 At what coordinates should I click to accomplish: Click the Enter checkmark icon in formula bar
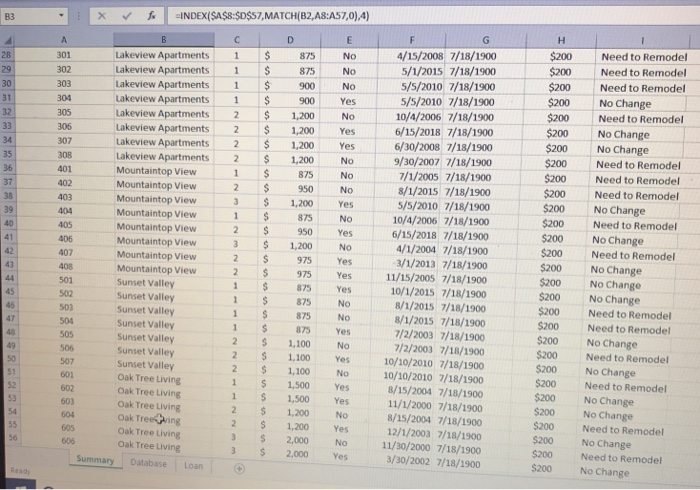pos(127,17)
